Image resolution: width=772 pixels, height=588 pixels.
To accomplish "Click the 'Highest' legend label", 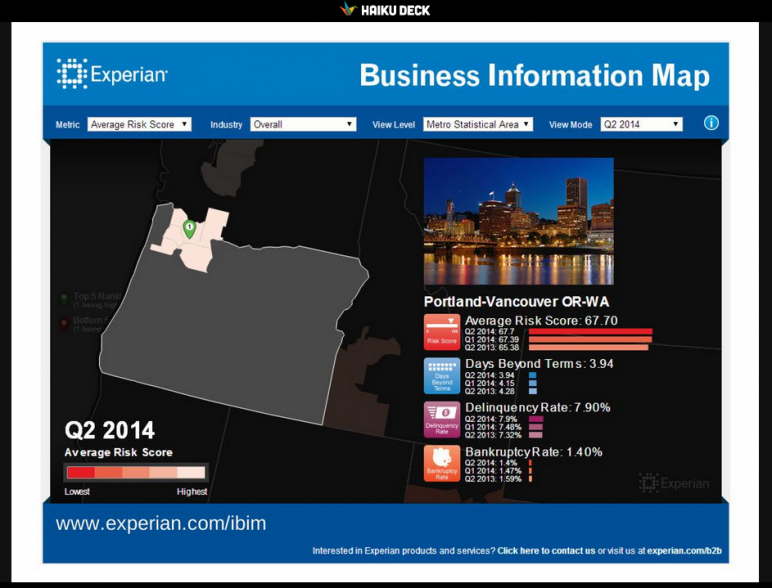I will coord(192,491).
